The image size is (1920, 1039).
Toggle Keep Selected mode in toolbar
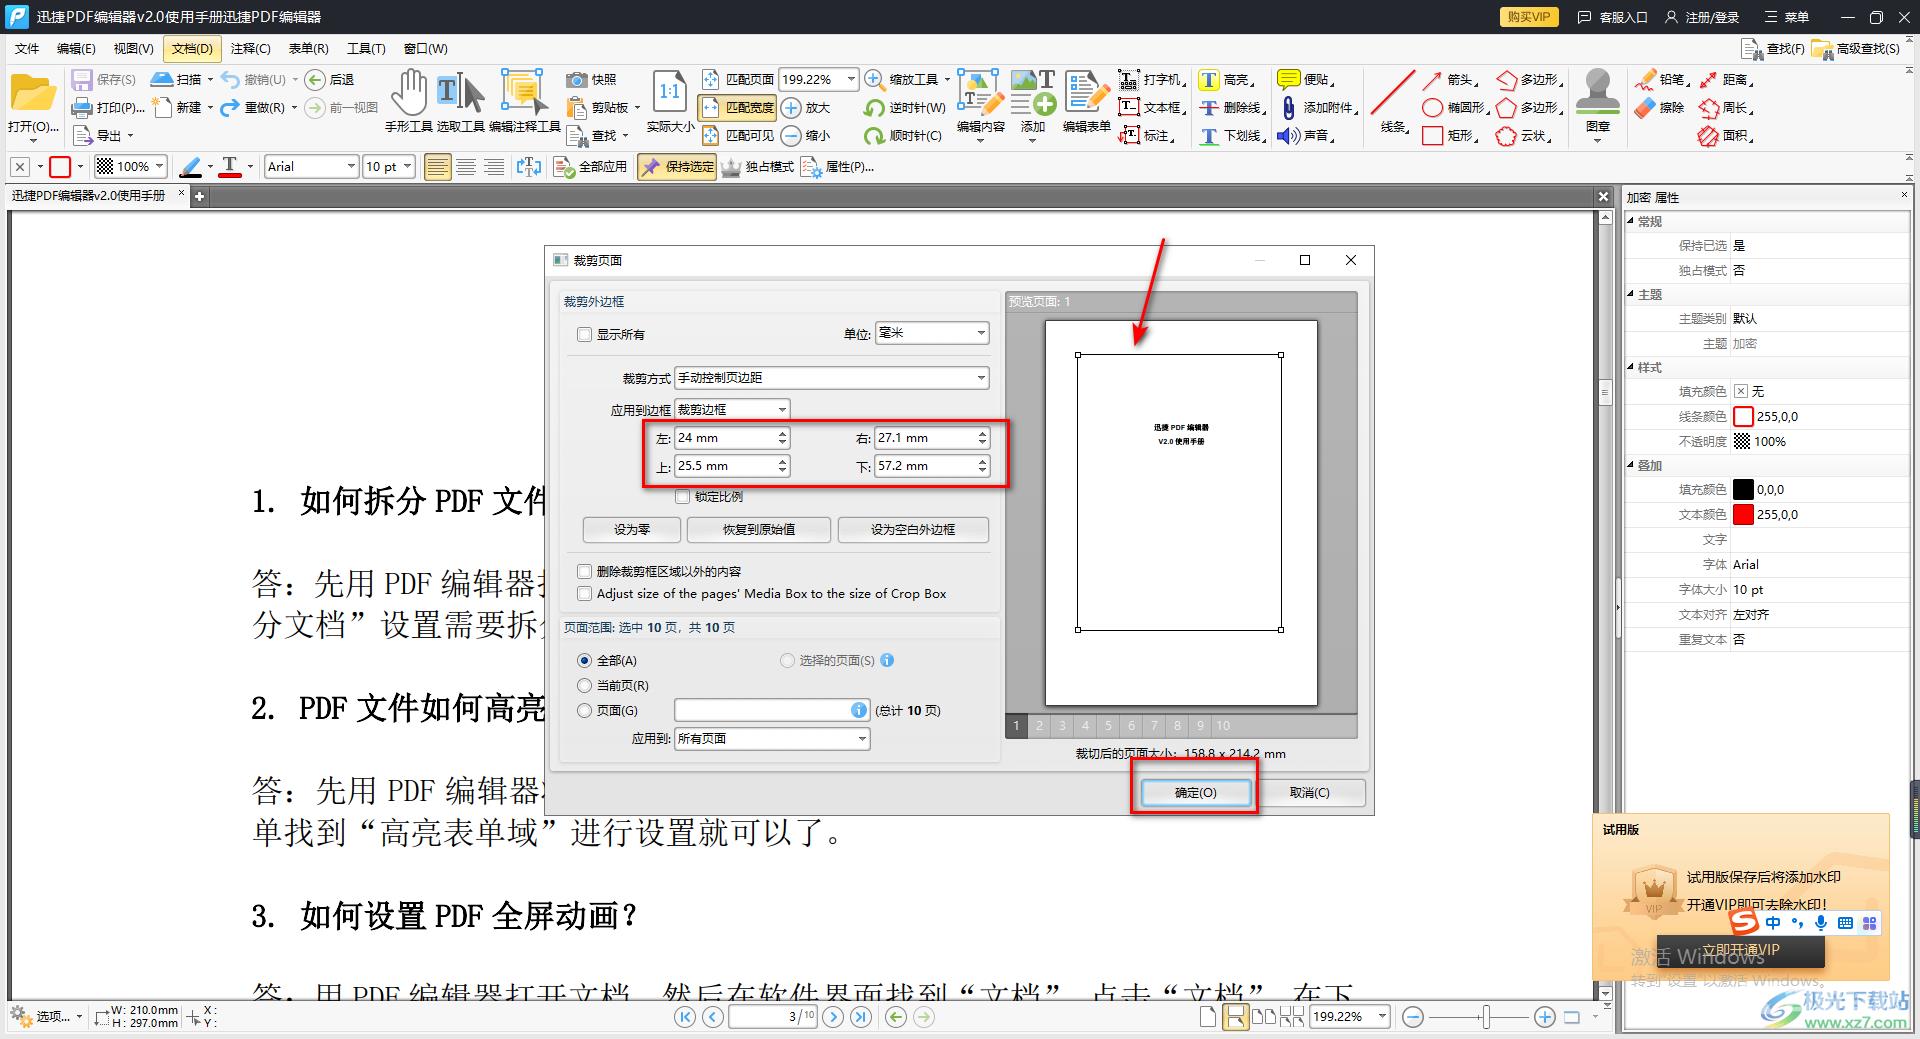[678, 167]
